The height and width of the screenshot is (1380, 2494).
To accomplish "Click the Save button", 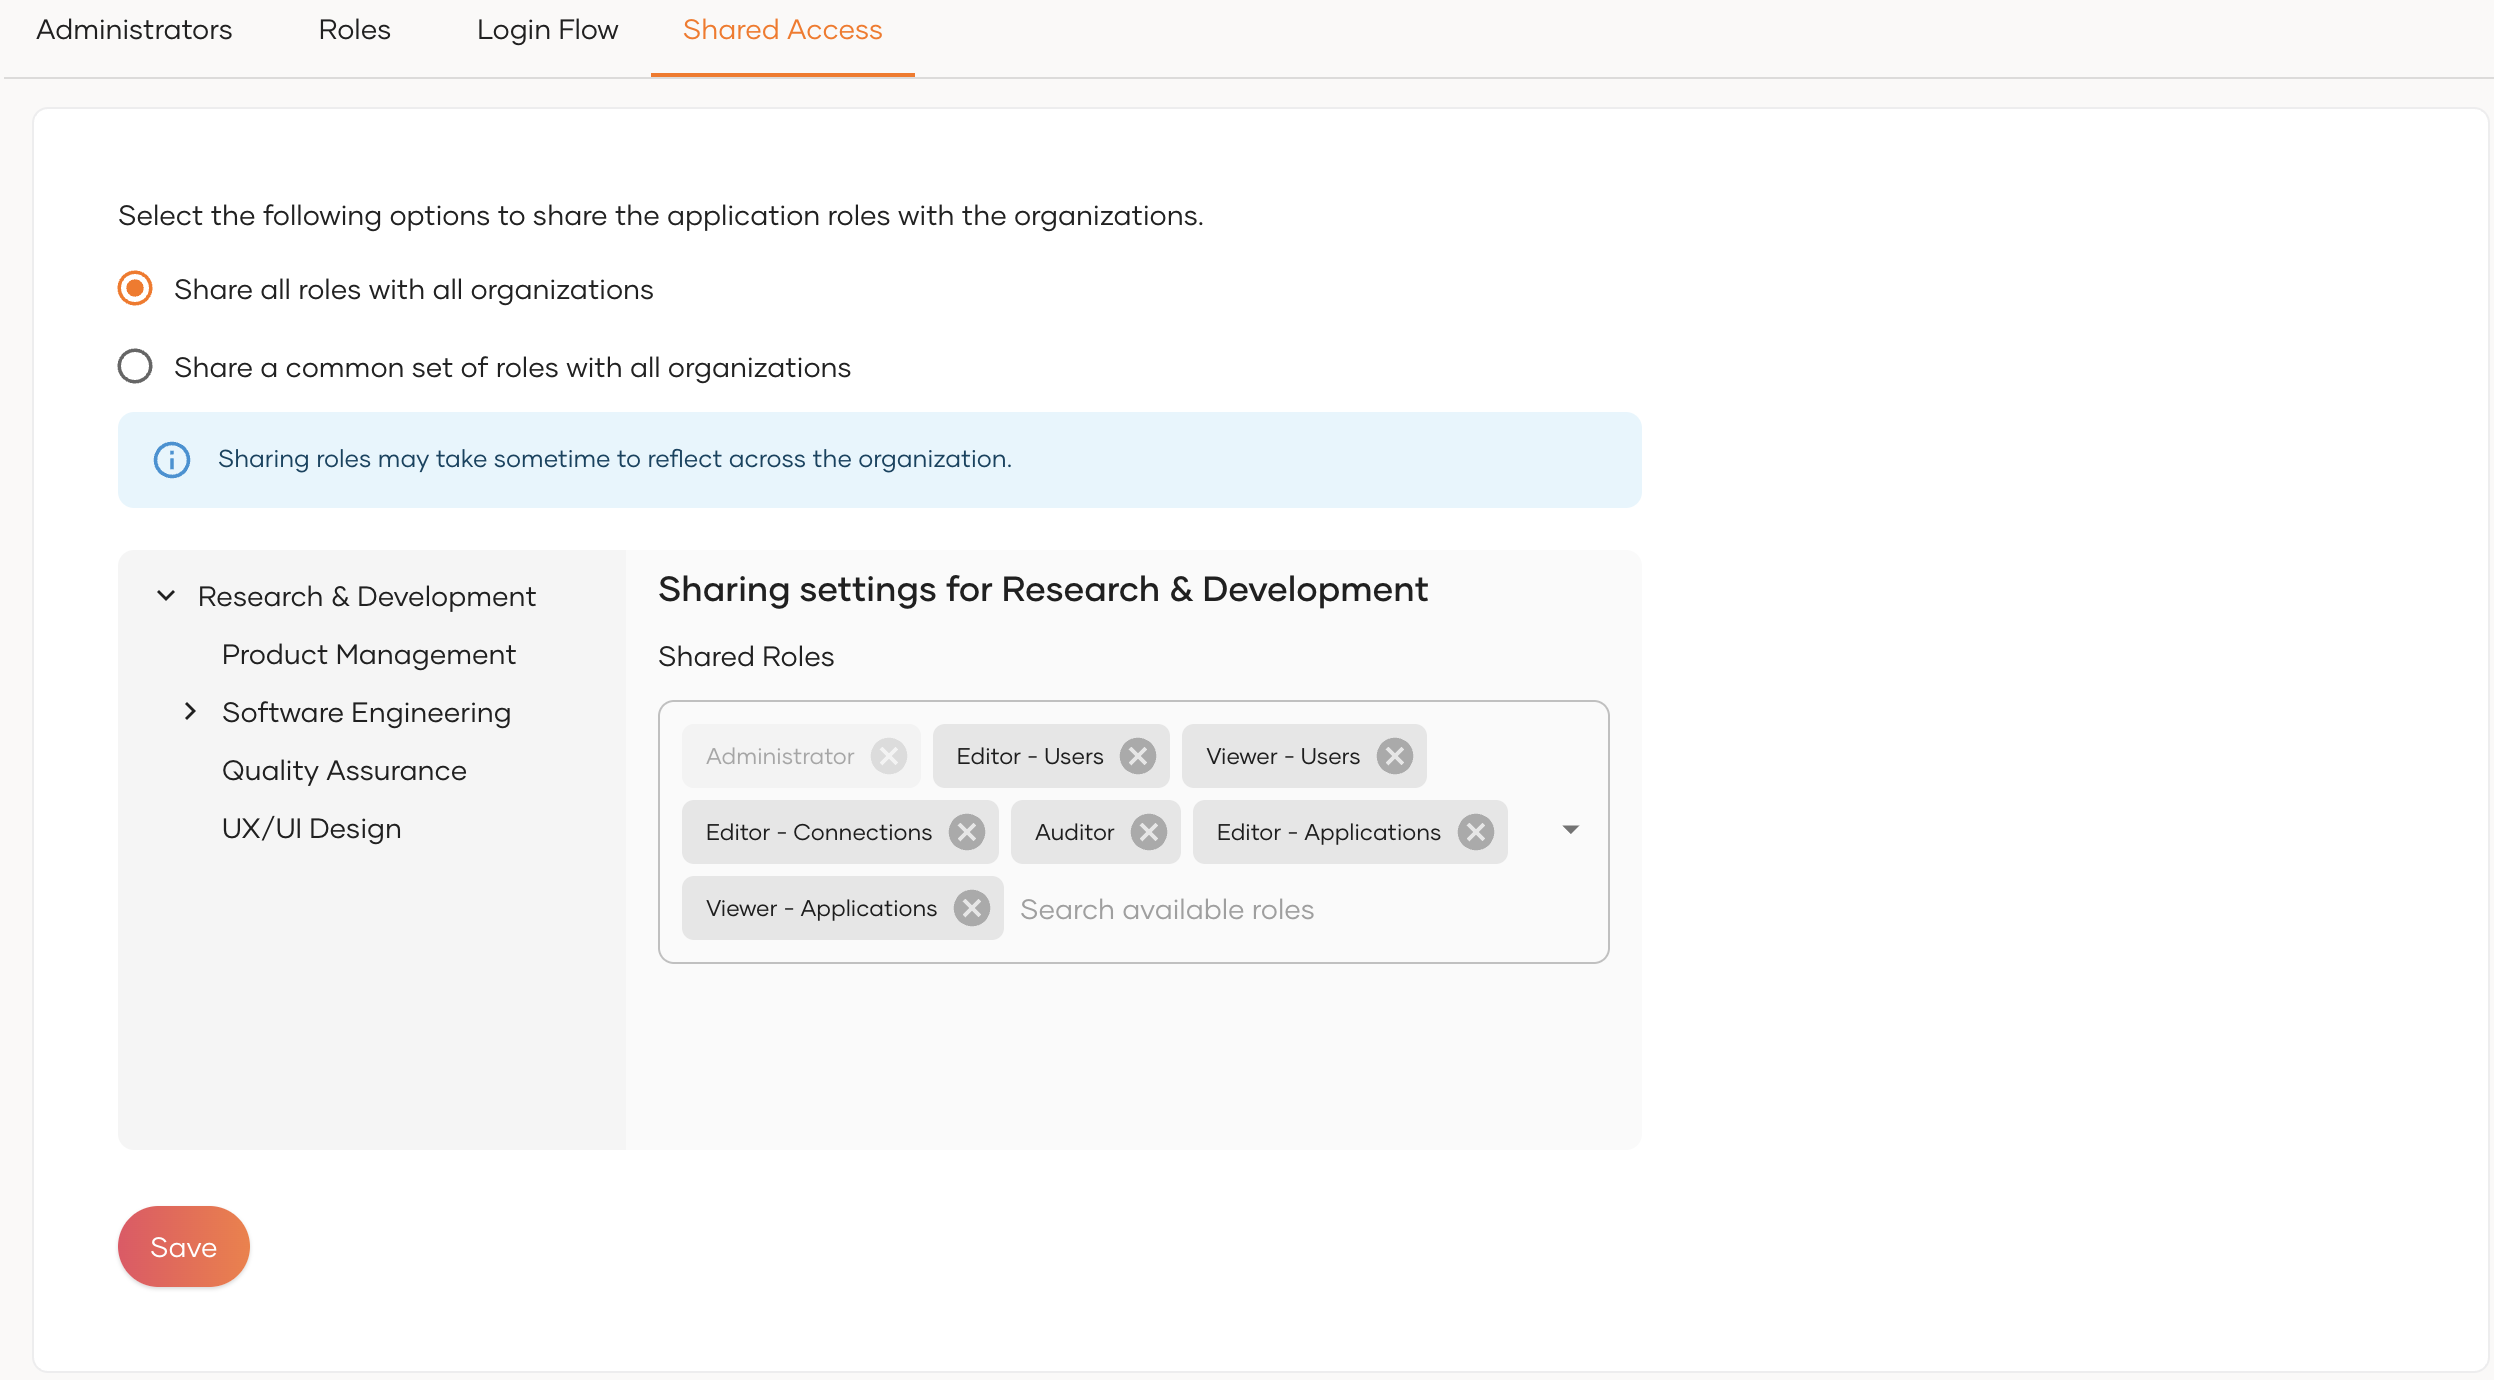I will tap(184, 1247).
